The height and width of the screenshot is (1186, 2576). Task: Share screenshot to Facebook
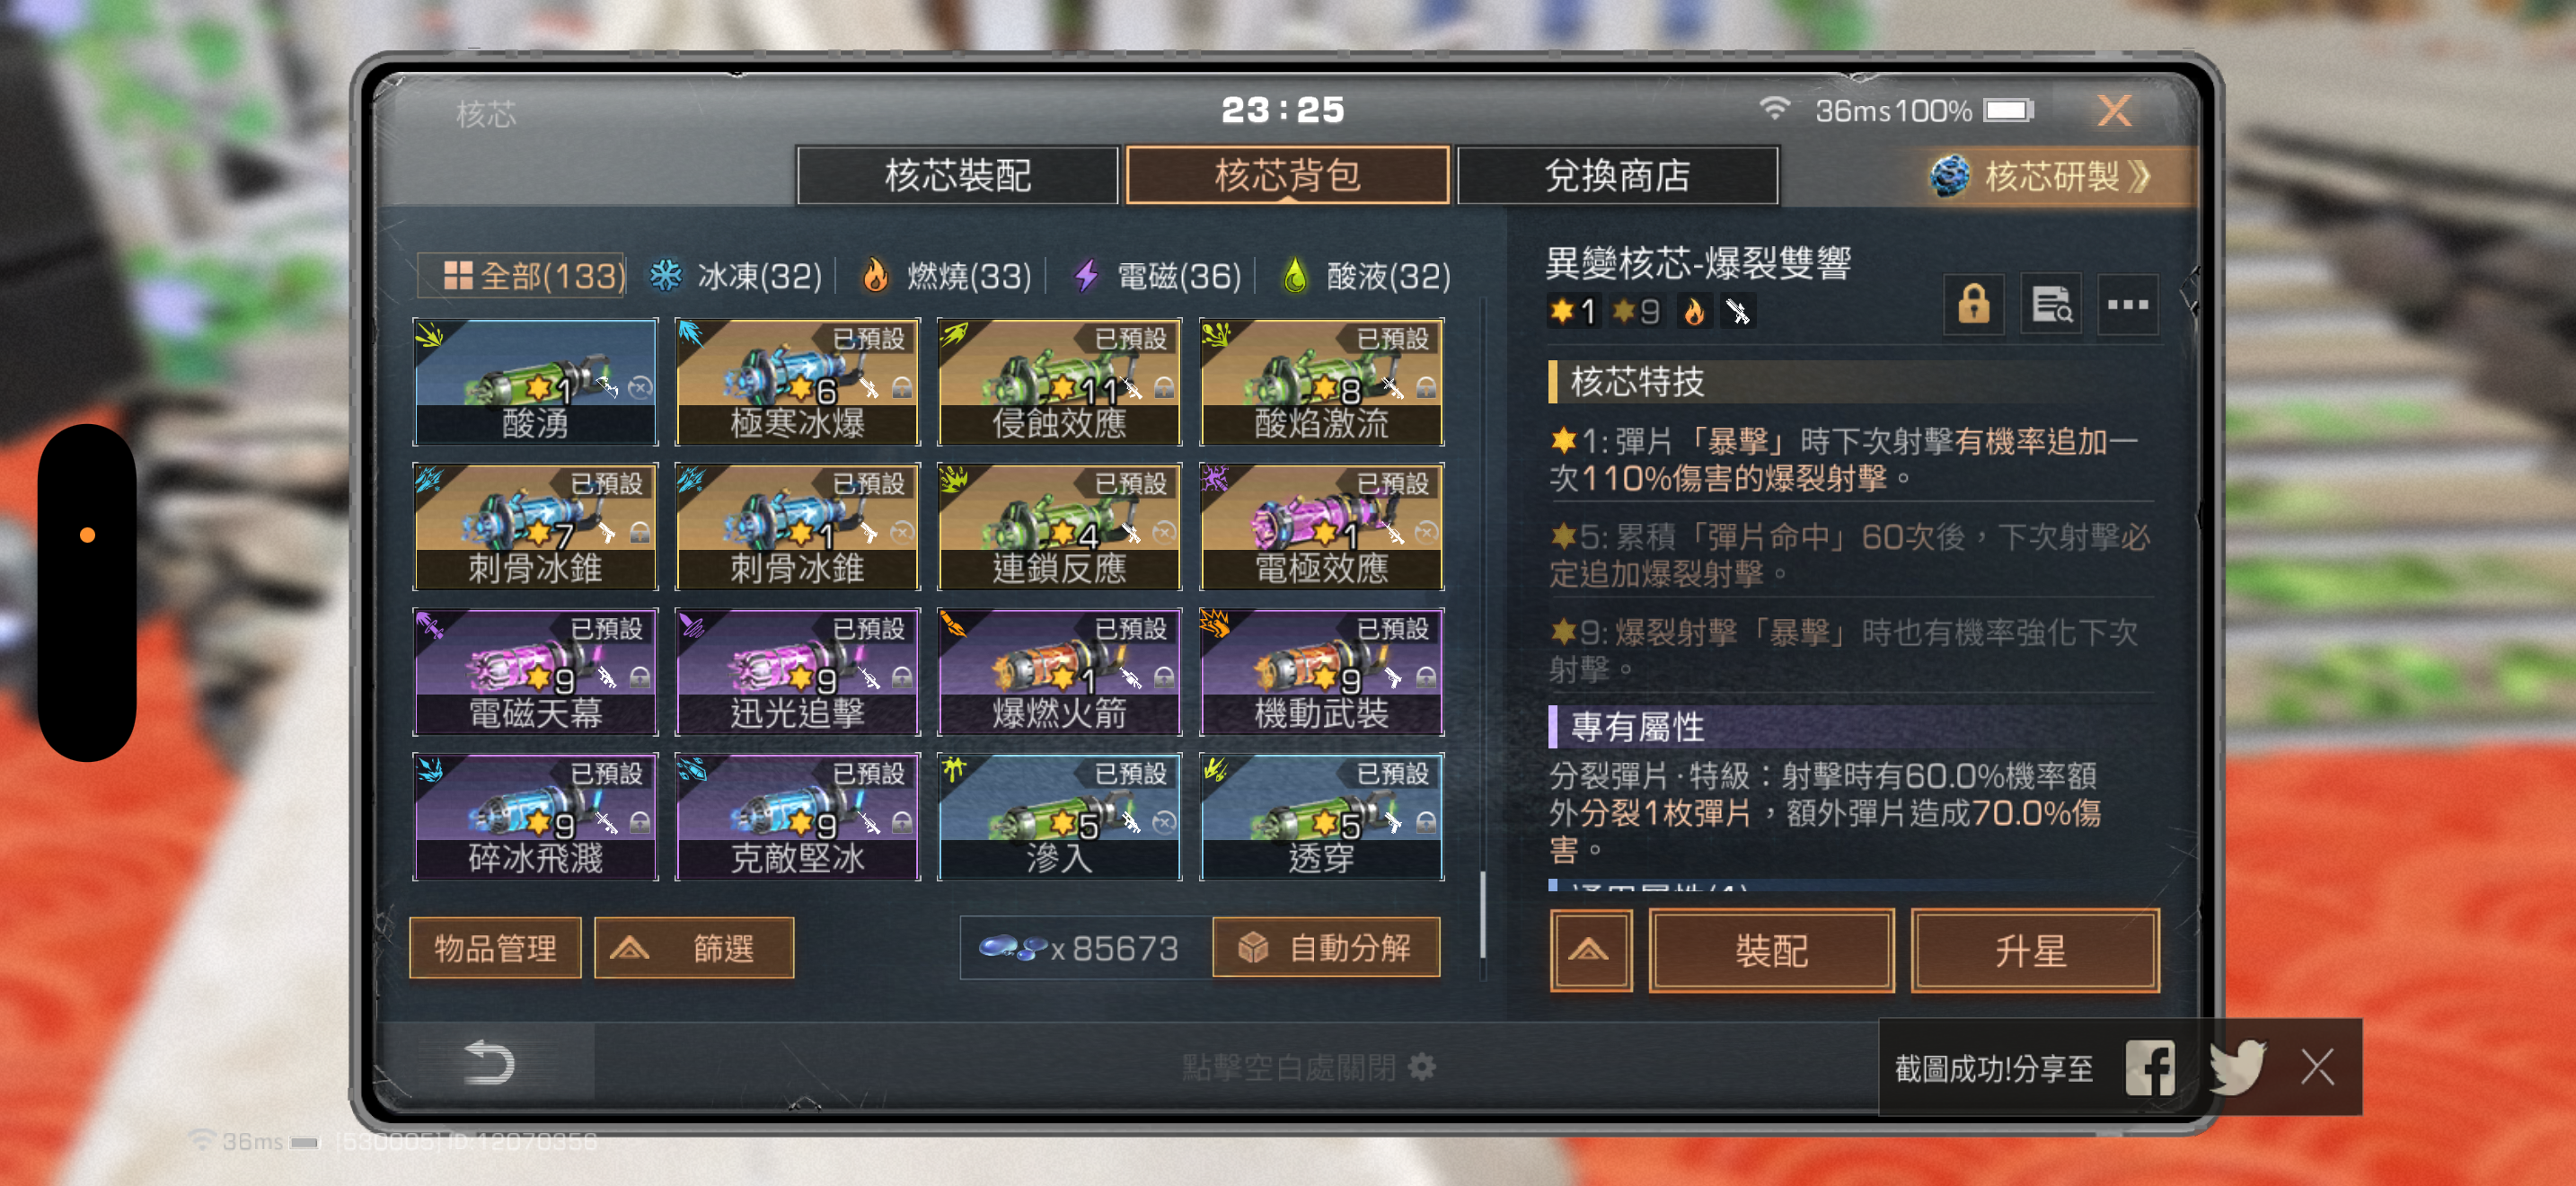[x=2150, y=1068]
